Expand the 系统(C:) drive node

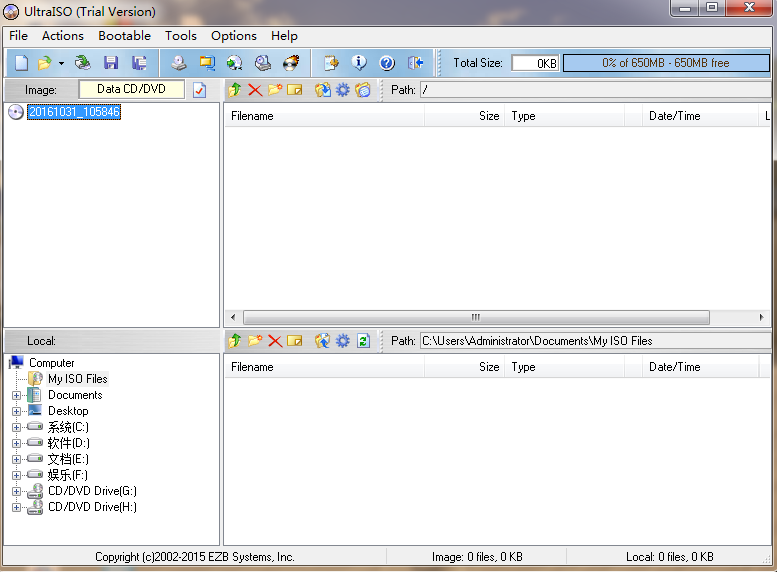(x=16, y=427)
